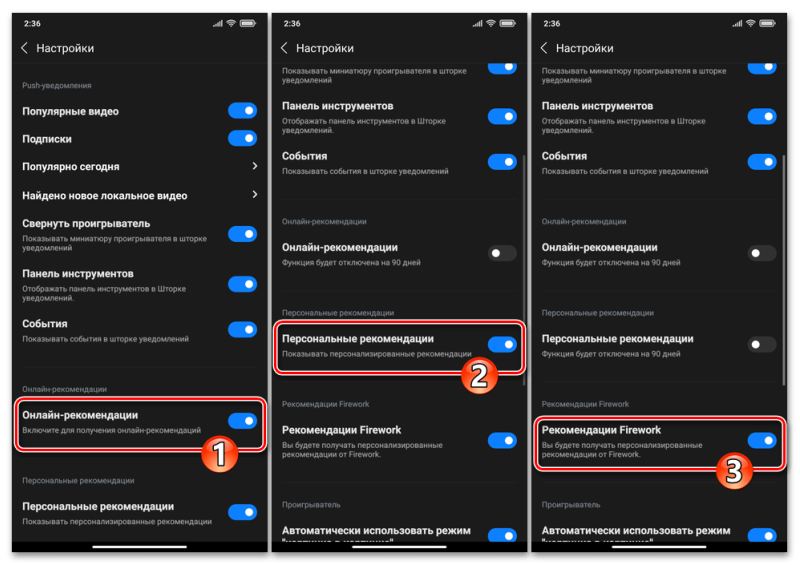Tap signal strength icon on middle screen

[x=477, y=23]
